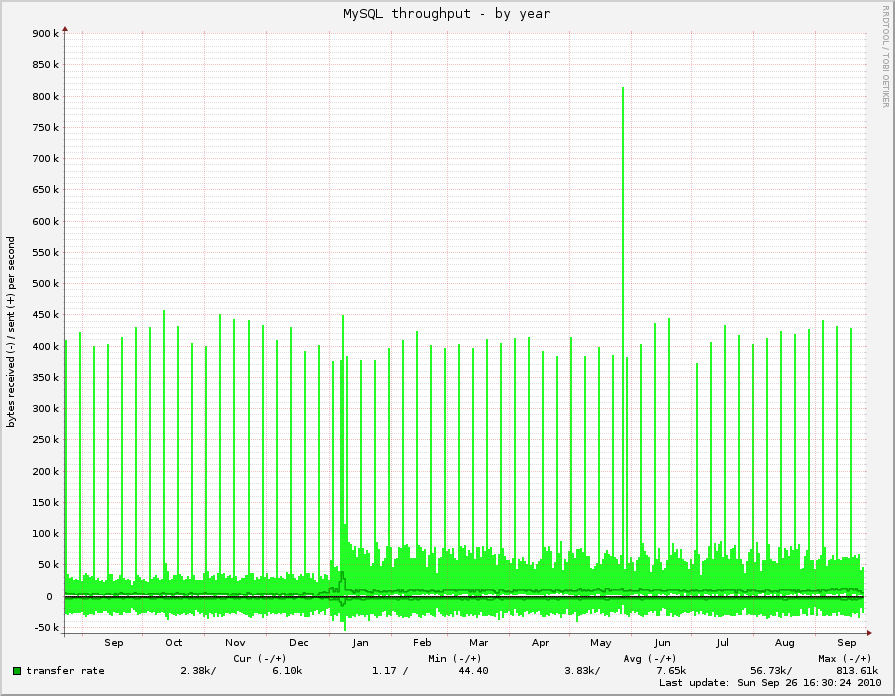The width and height of the screenshot is (895, 696).
Task: Click the '650 k' y-axis label
Action: click(46, 190)
